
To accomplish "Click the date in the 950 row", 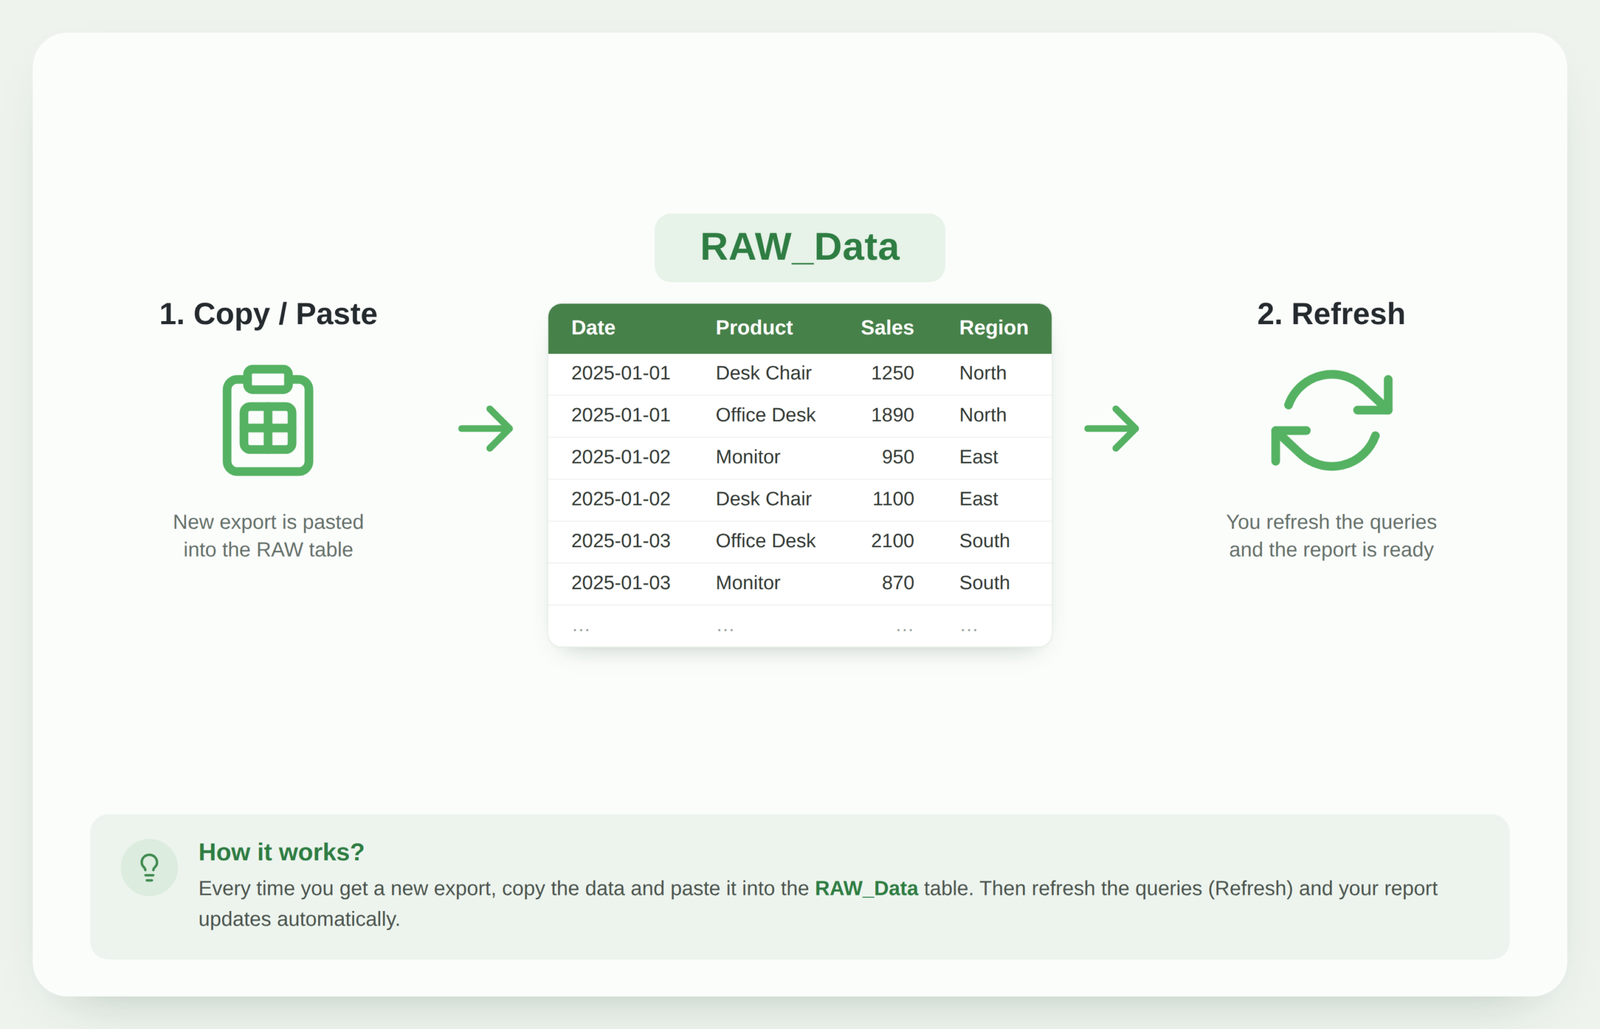I will tap(620, 457).
